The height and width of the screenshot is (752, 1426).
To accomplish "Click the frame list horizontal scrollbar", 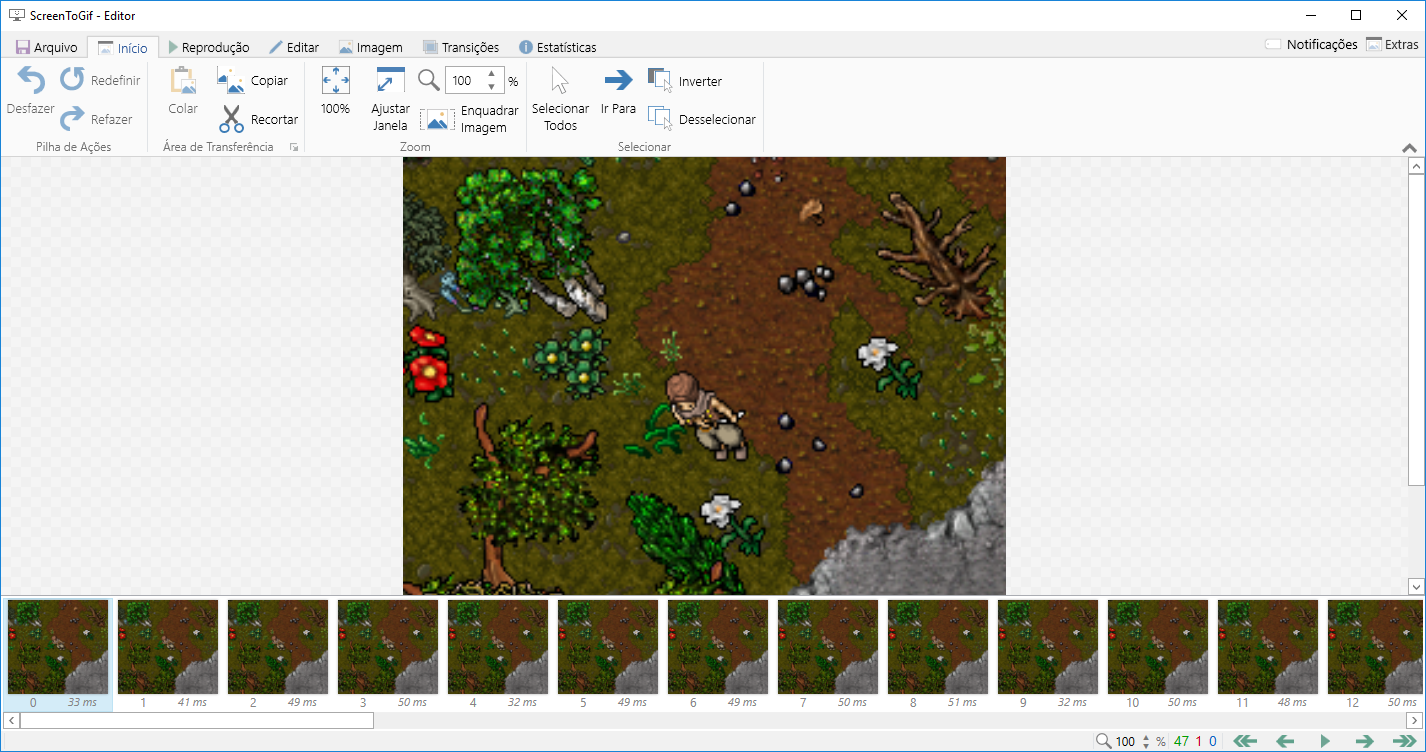I will (197, 720).
